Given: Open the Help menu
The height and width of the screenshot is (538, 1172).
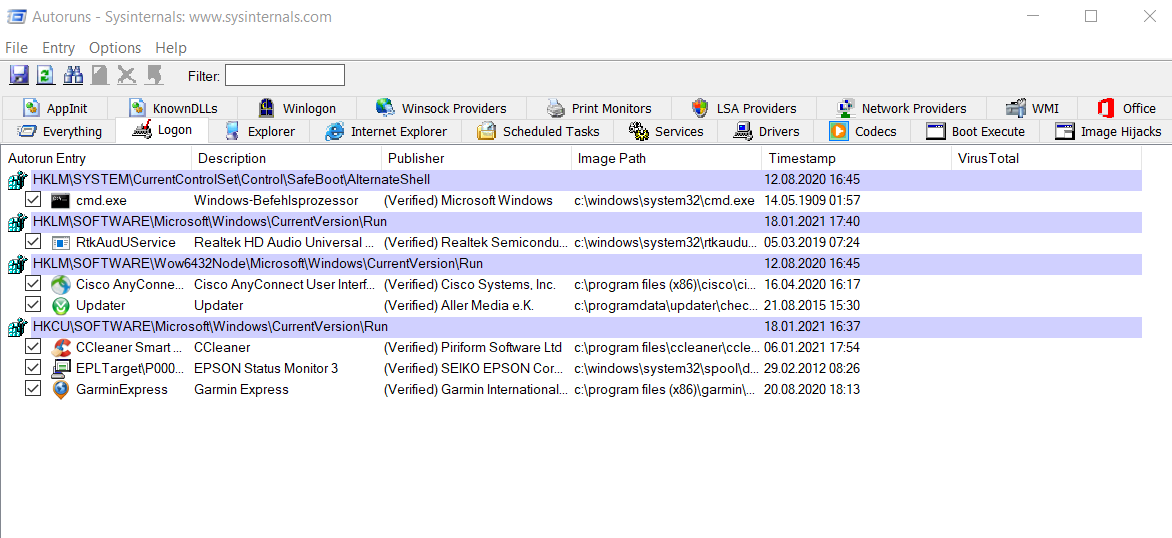Looking at the screenshot, I should (x=171, y=48).
